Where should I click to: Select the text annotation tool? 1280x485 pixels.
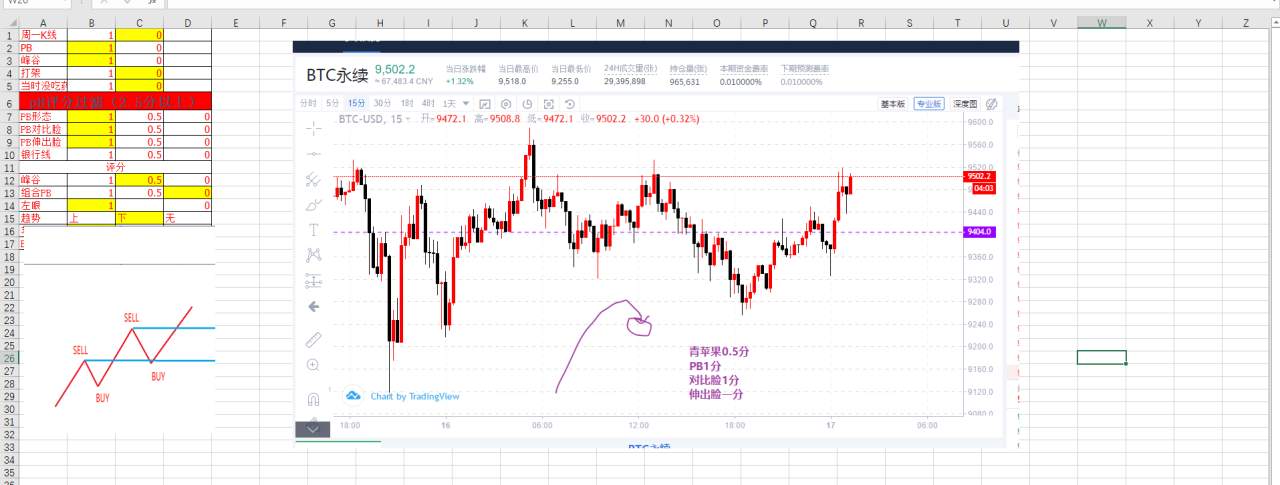(x=313, y=230)
